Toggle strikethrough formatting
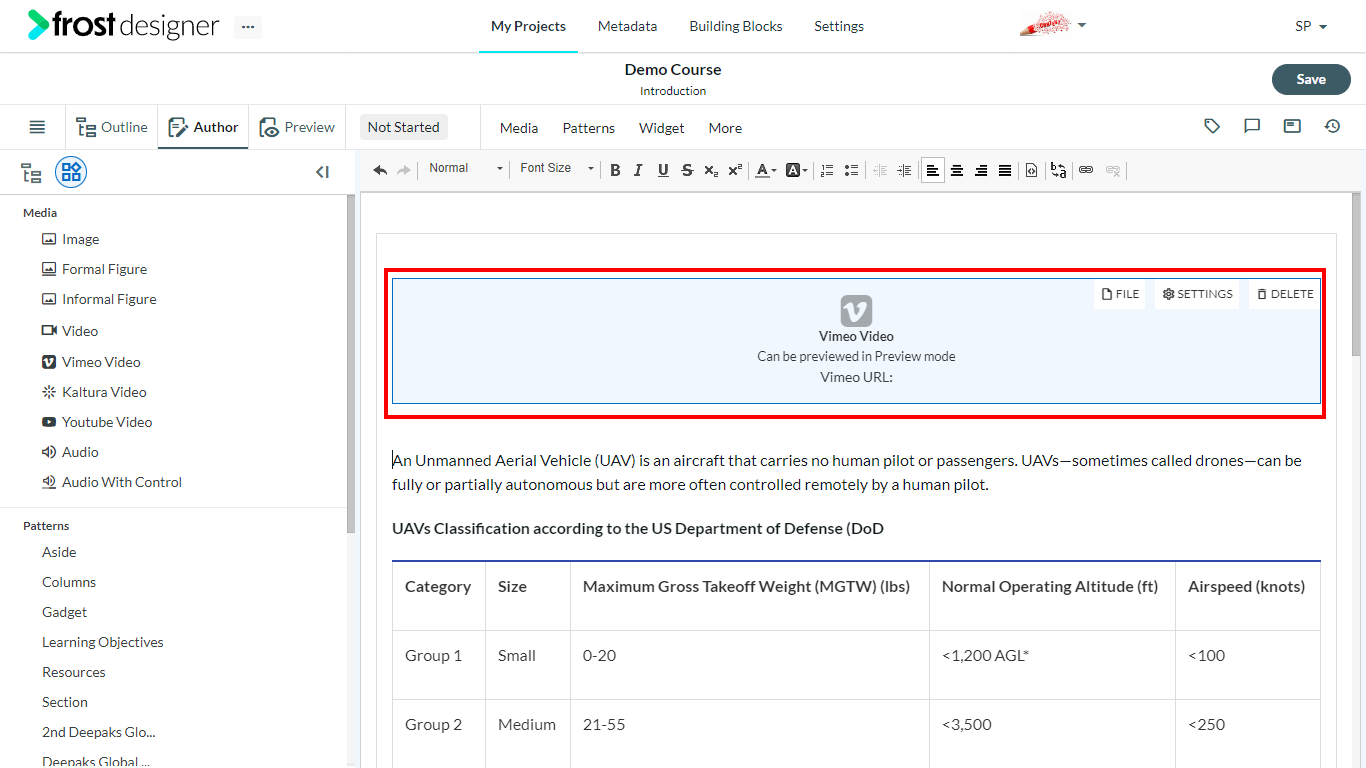Screen dimensions: 1366x768 [687, 170]
